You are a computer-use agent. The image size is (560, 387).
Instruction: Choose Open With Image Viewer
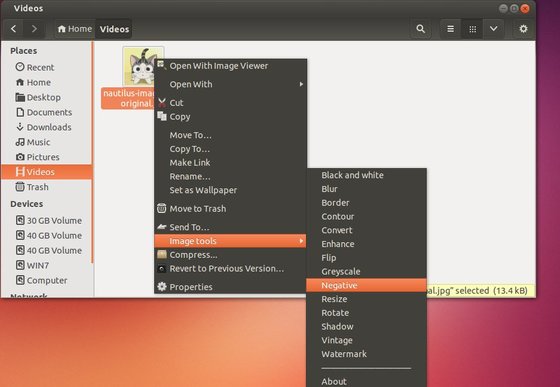(x=230, y=66)
